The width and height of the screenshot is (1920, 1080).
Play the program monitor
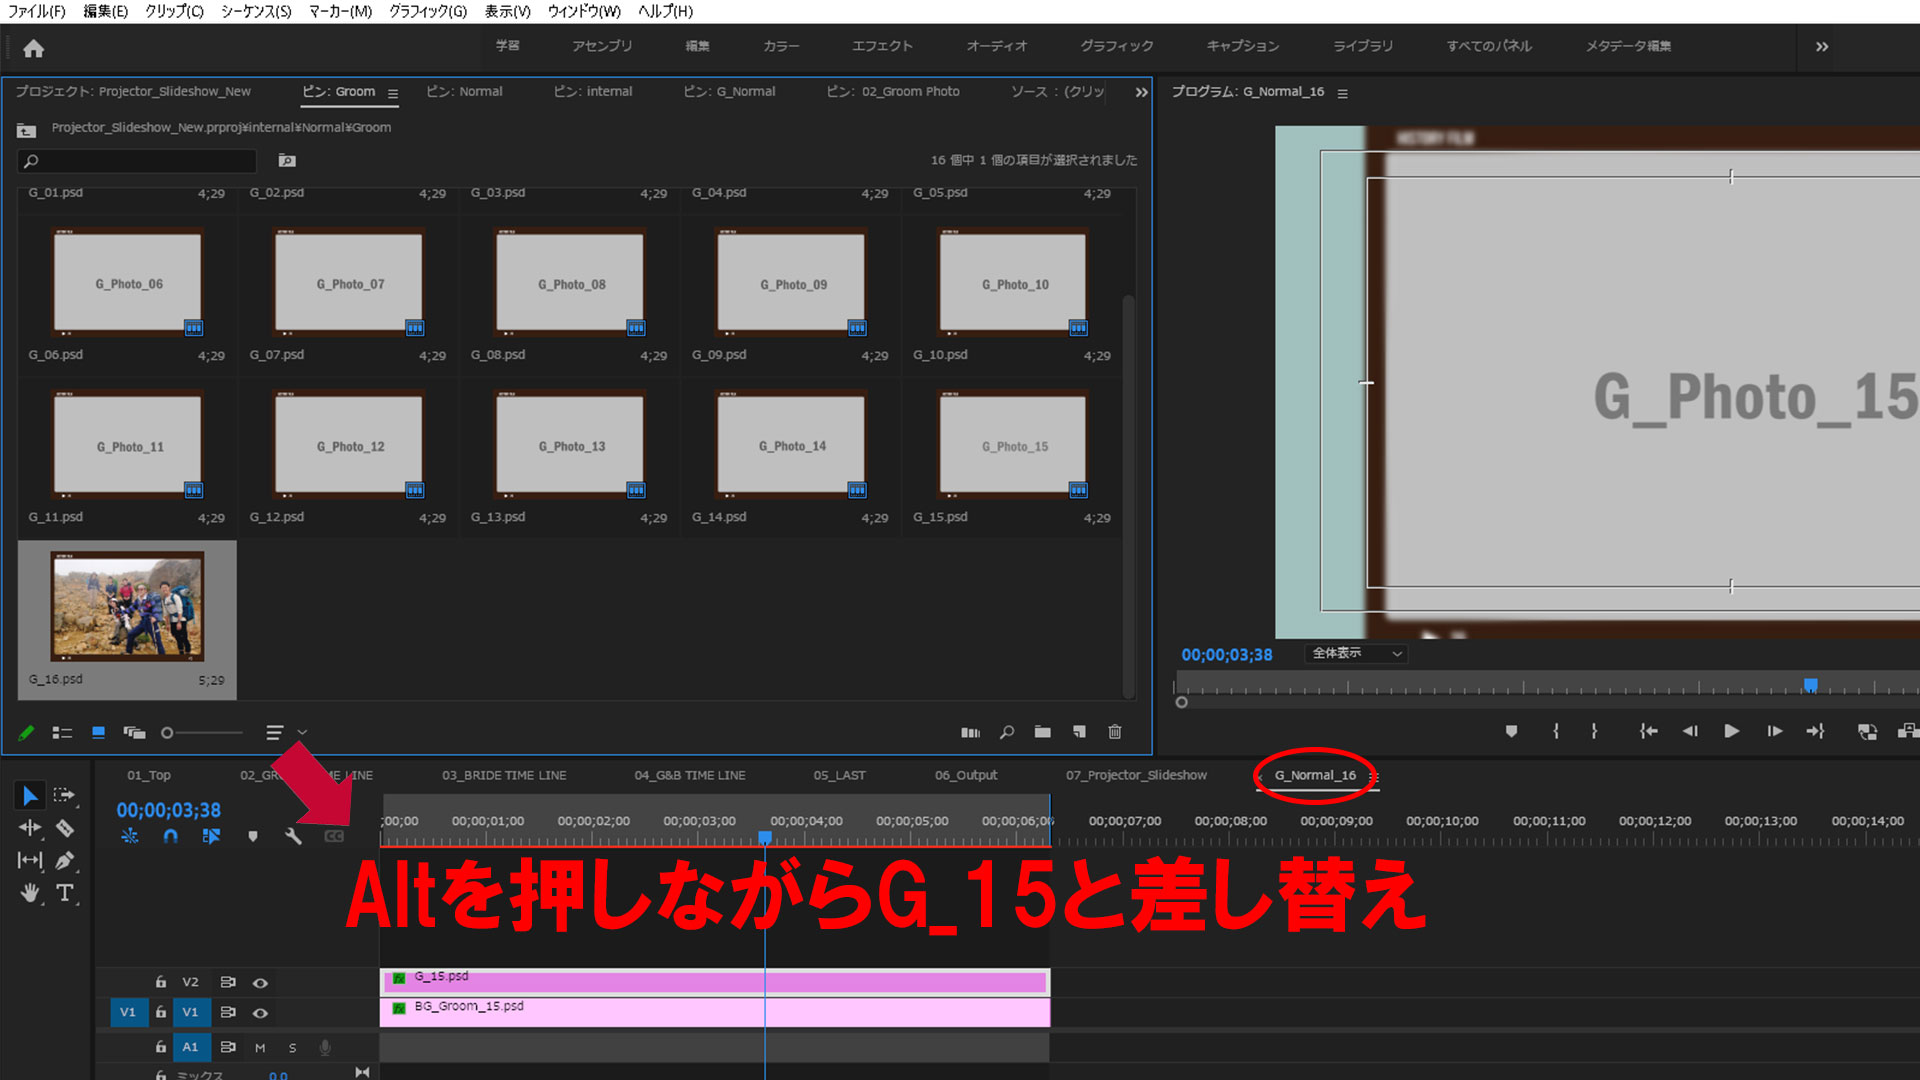[x=1732, y=731]
